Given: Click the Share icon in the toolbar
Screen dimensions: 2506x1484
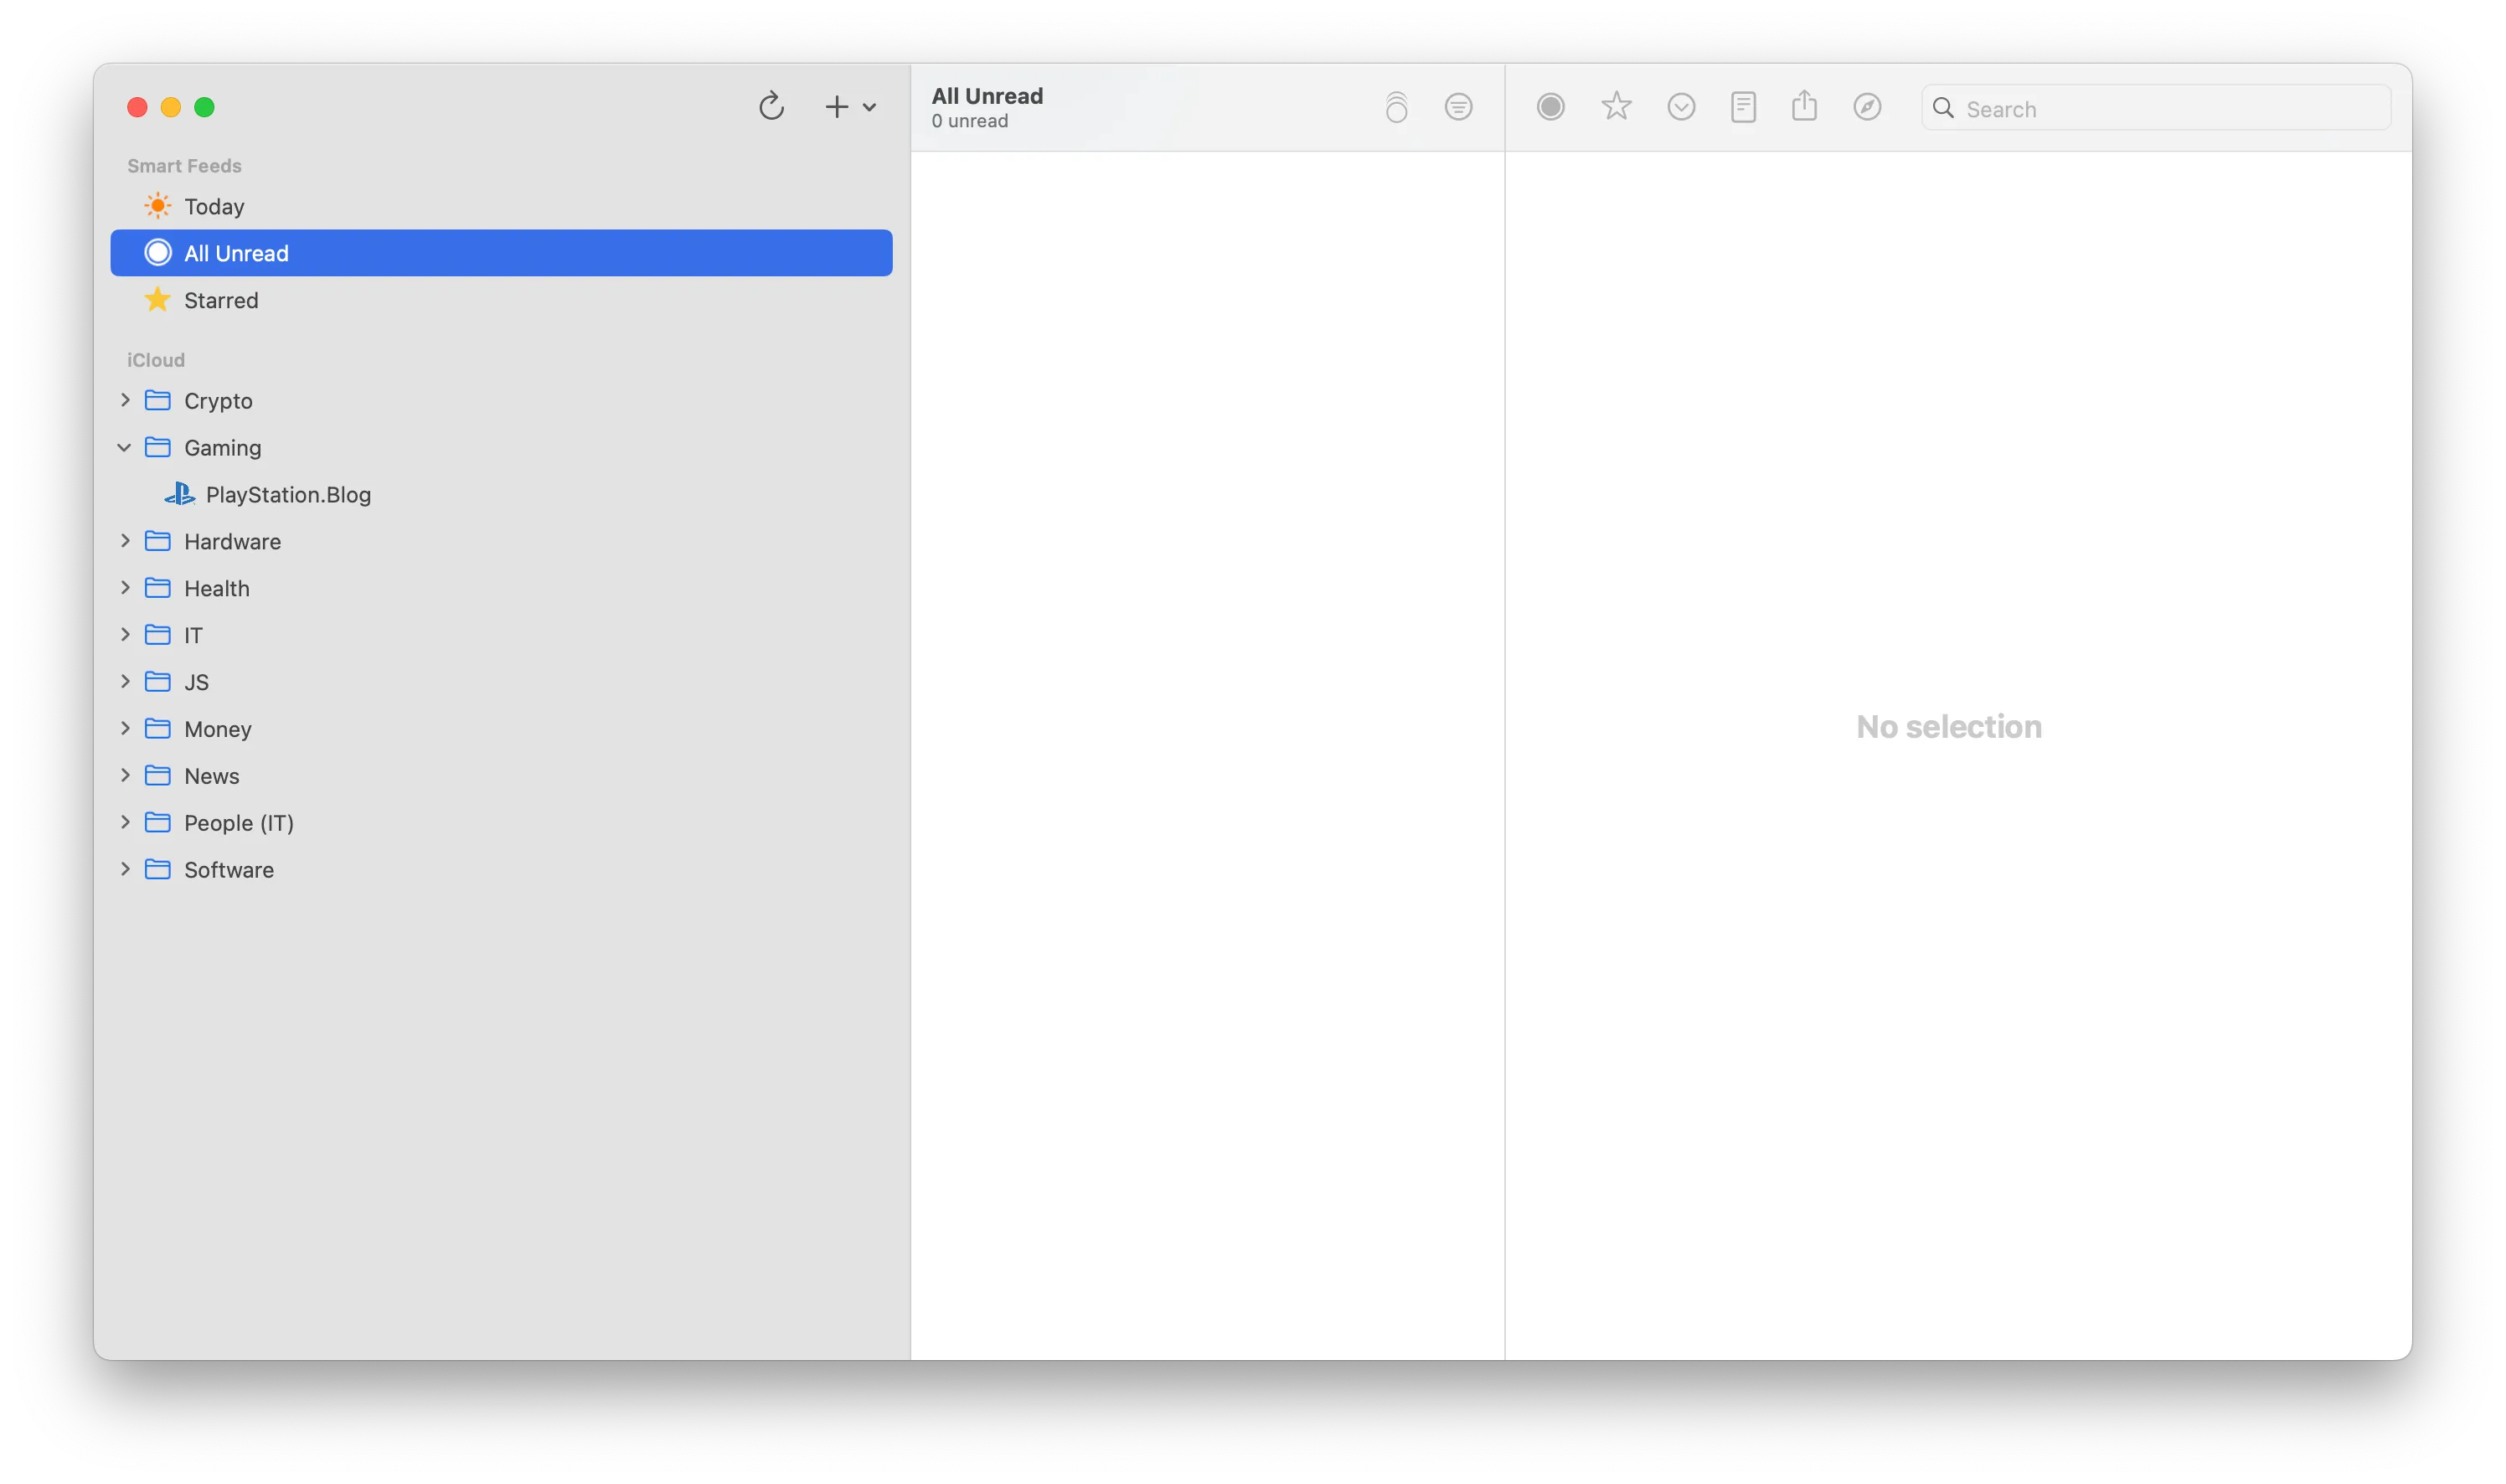Looking at the screenshot, I should point(1804,106).
